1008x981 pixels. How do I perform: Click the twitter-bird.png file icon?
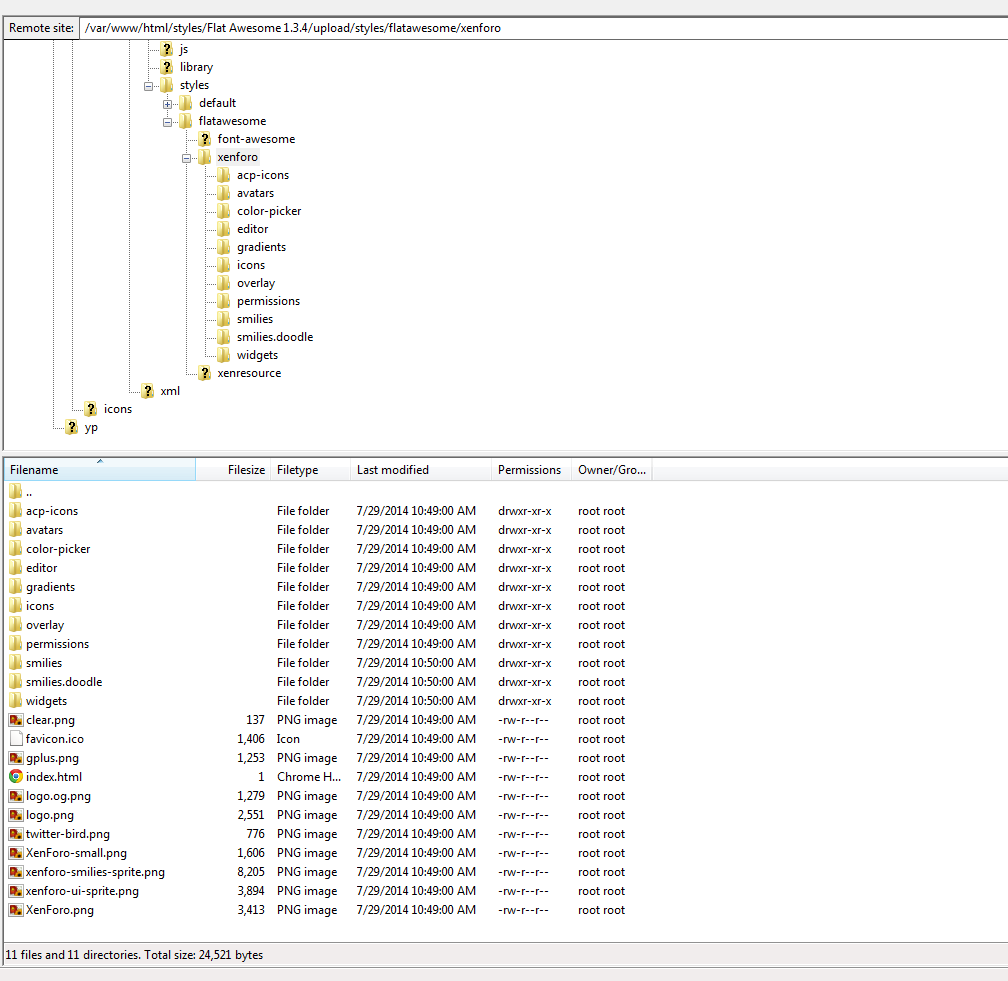pos(15,834)
